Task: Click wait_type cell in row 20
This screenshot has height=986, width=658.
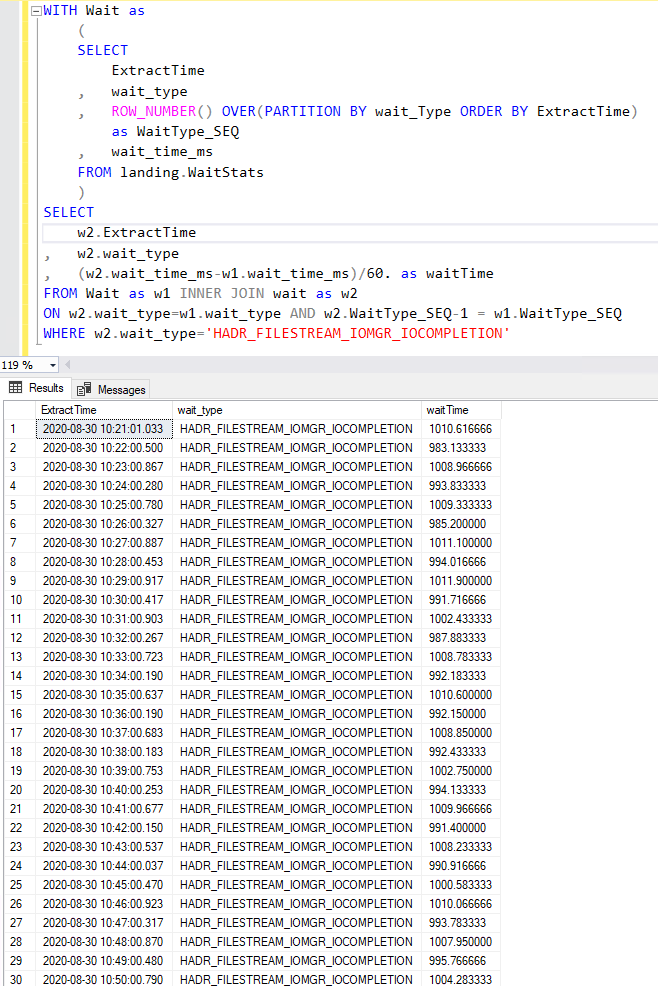Action: [296, 790]
